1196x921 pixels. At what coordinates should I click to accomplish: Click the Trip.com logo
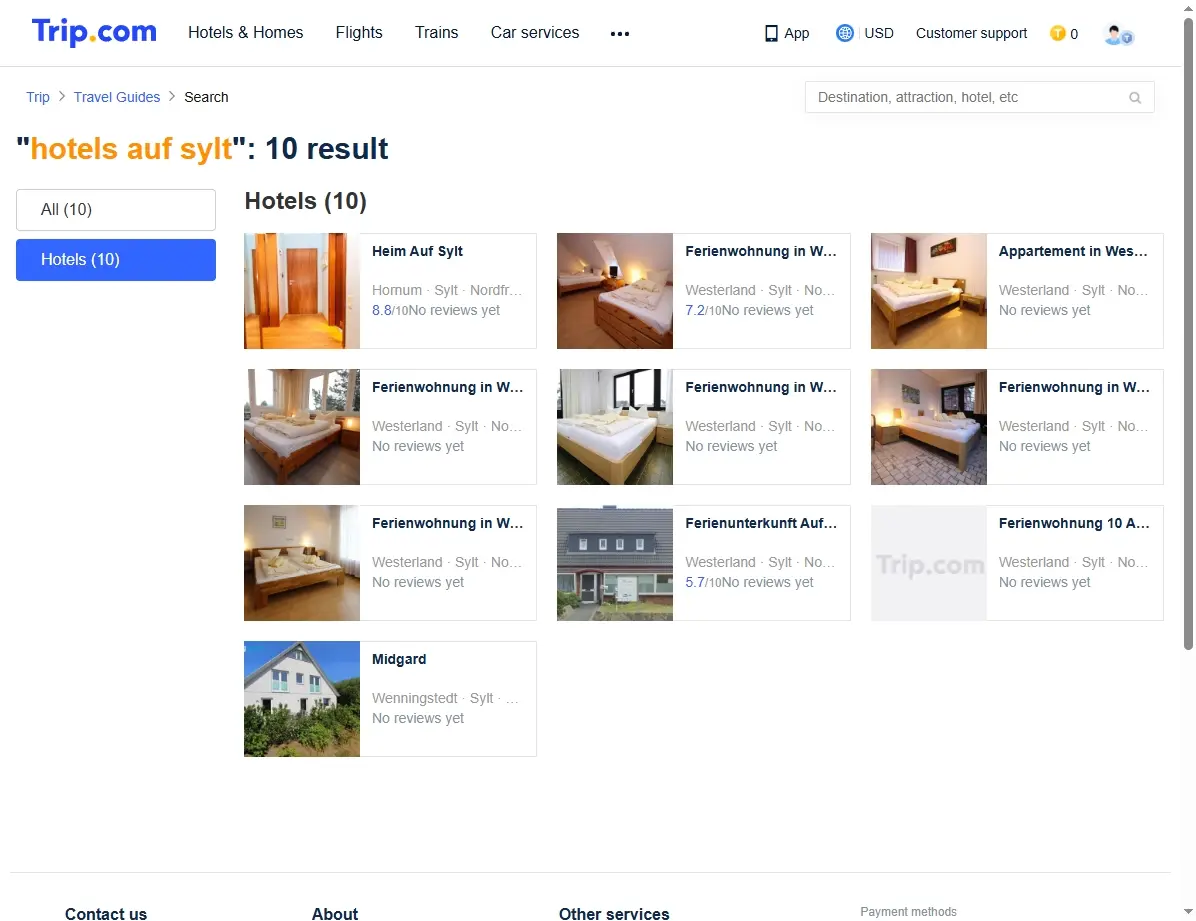(94, 32)
